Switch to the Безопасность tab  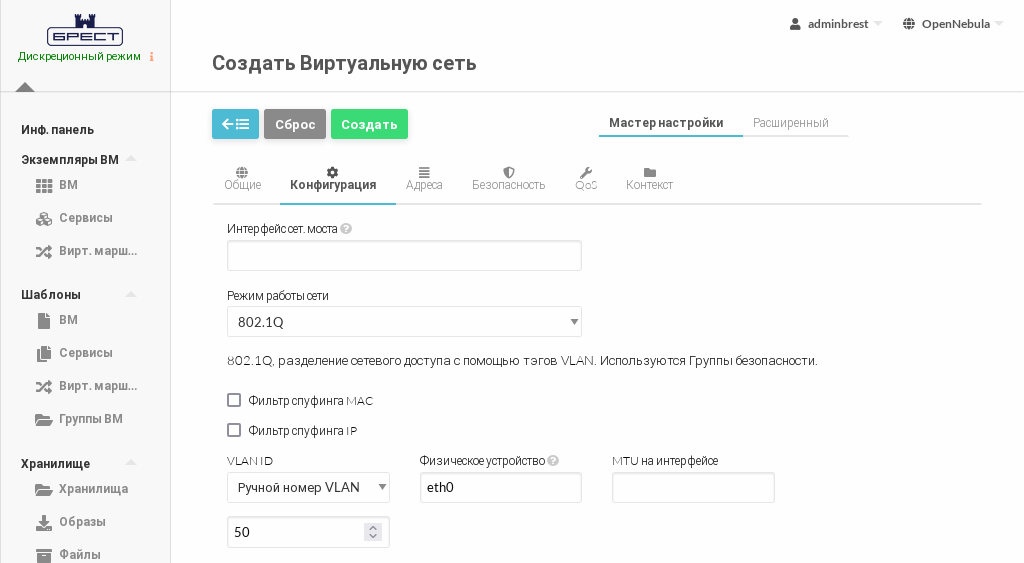pyautogui.click(x=508, y=178)
